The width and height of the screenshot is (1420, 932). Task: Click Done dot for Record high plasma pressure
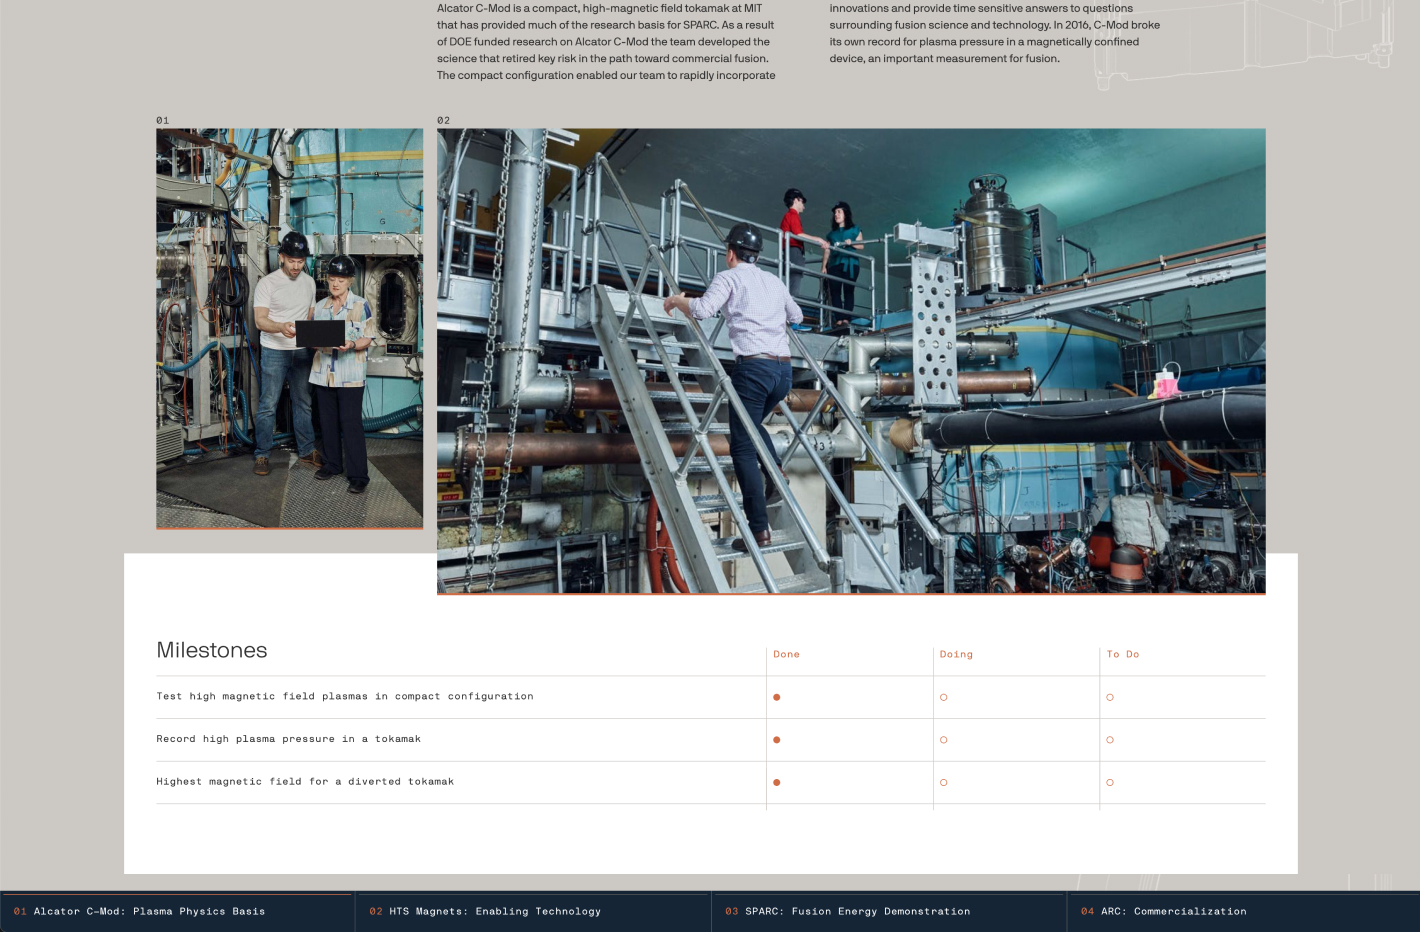tap(777, 740)
